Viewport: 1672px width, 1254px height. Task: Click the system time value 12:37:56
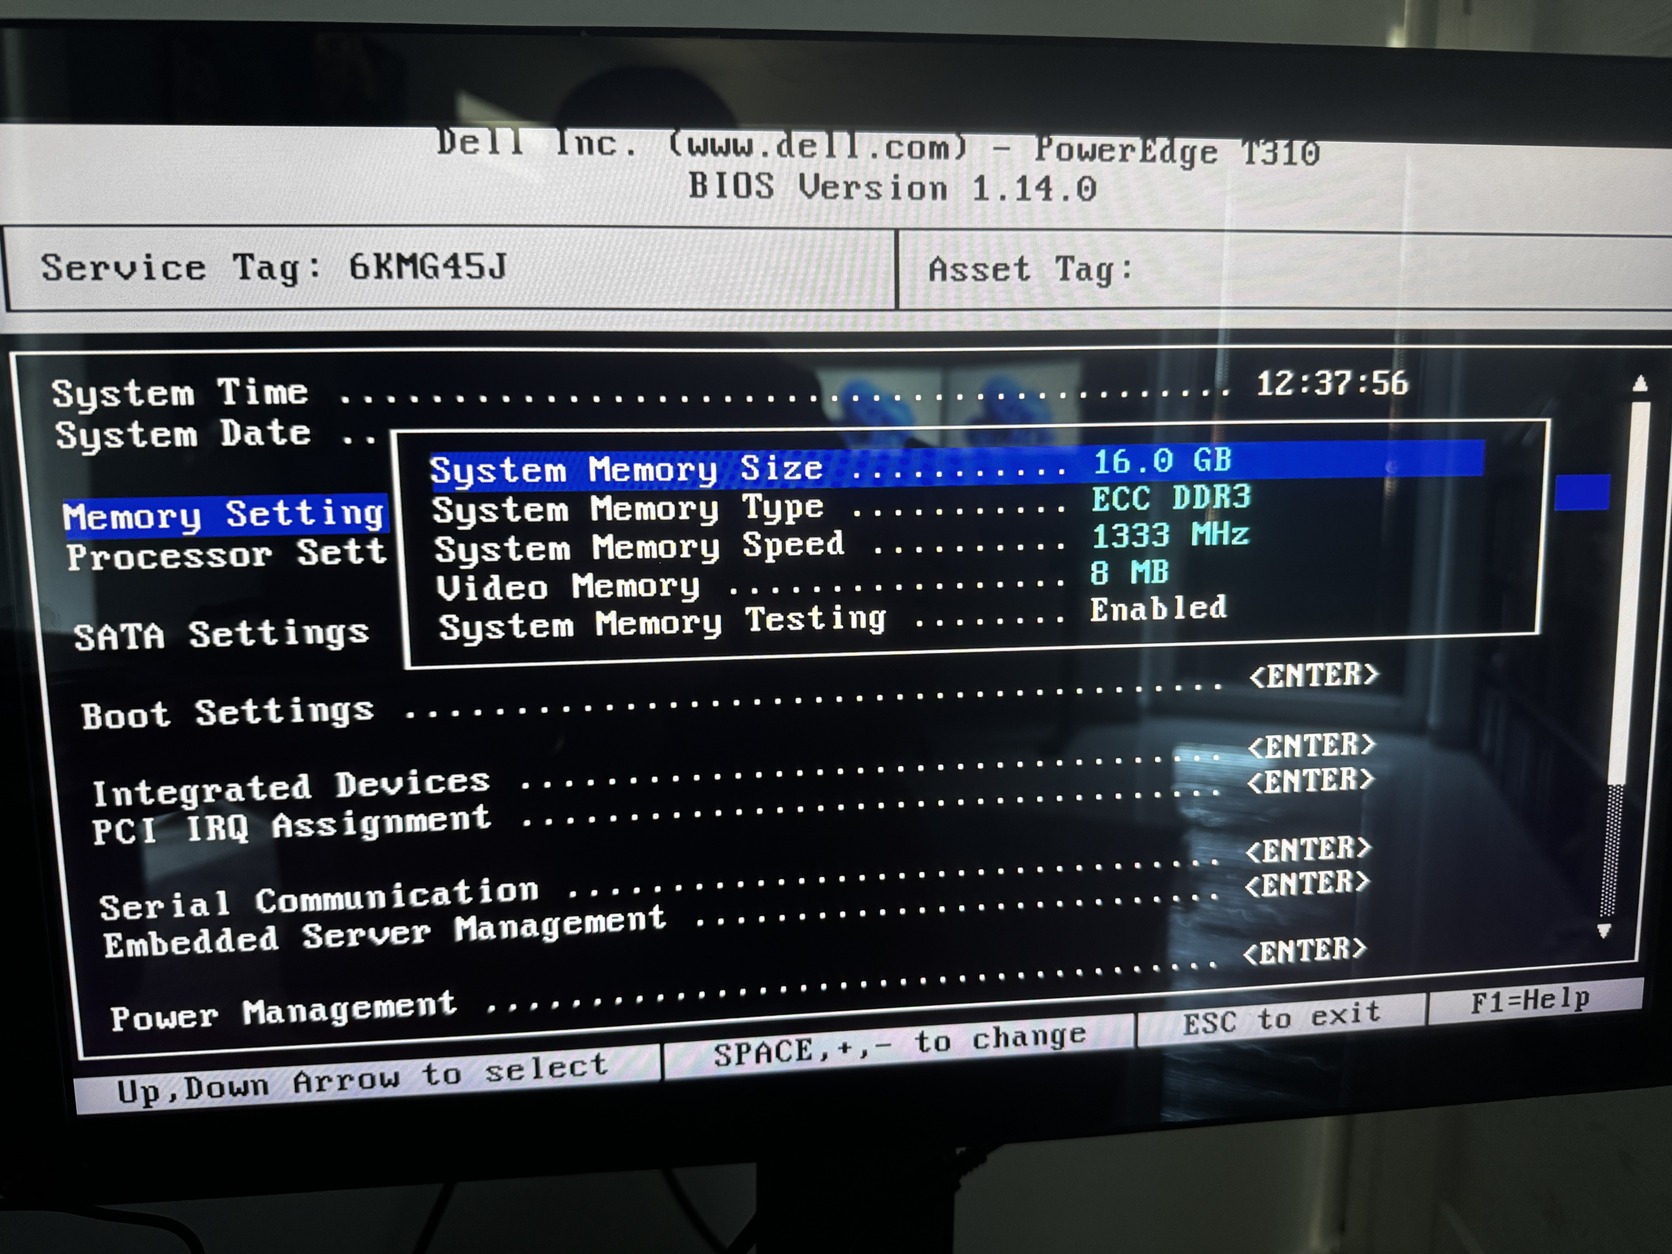coord(1332,383)
